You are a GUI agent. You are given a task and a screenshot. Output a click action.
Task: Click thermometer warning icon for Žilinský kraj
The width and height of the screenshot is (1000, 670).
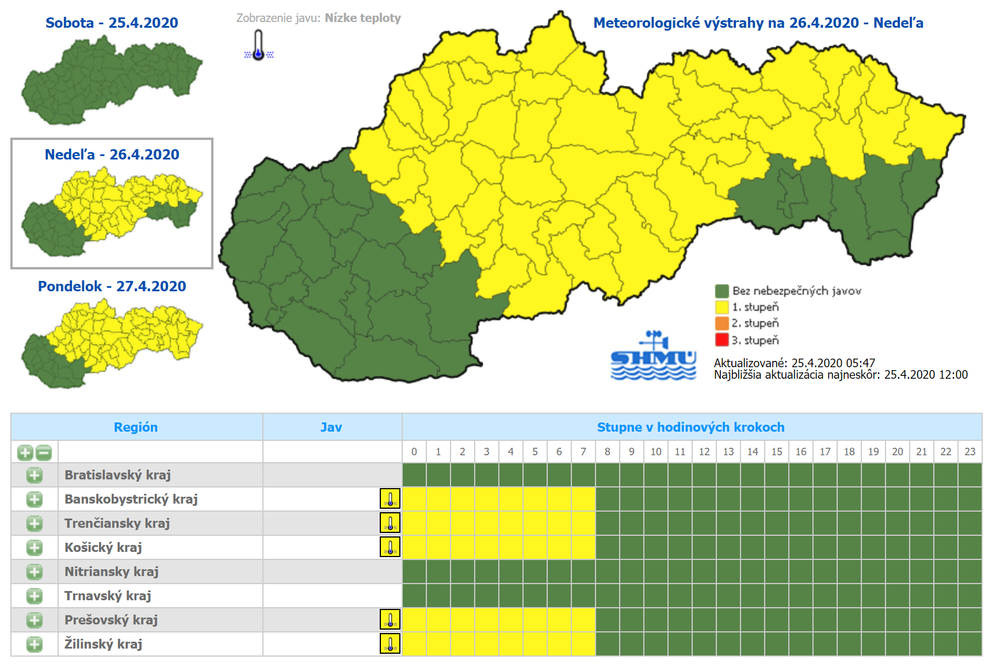[389, 644]
